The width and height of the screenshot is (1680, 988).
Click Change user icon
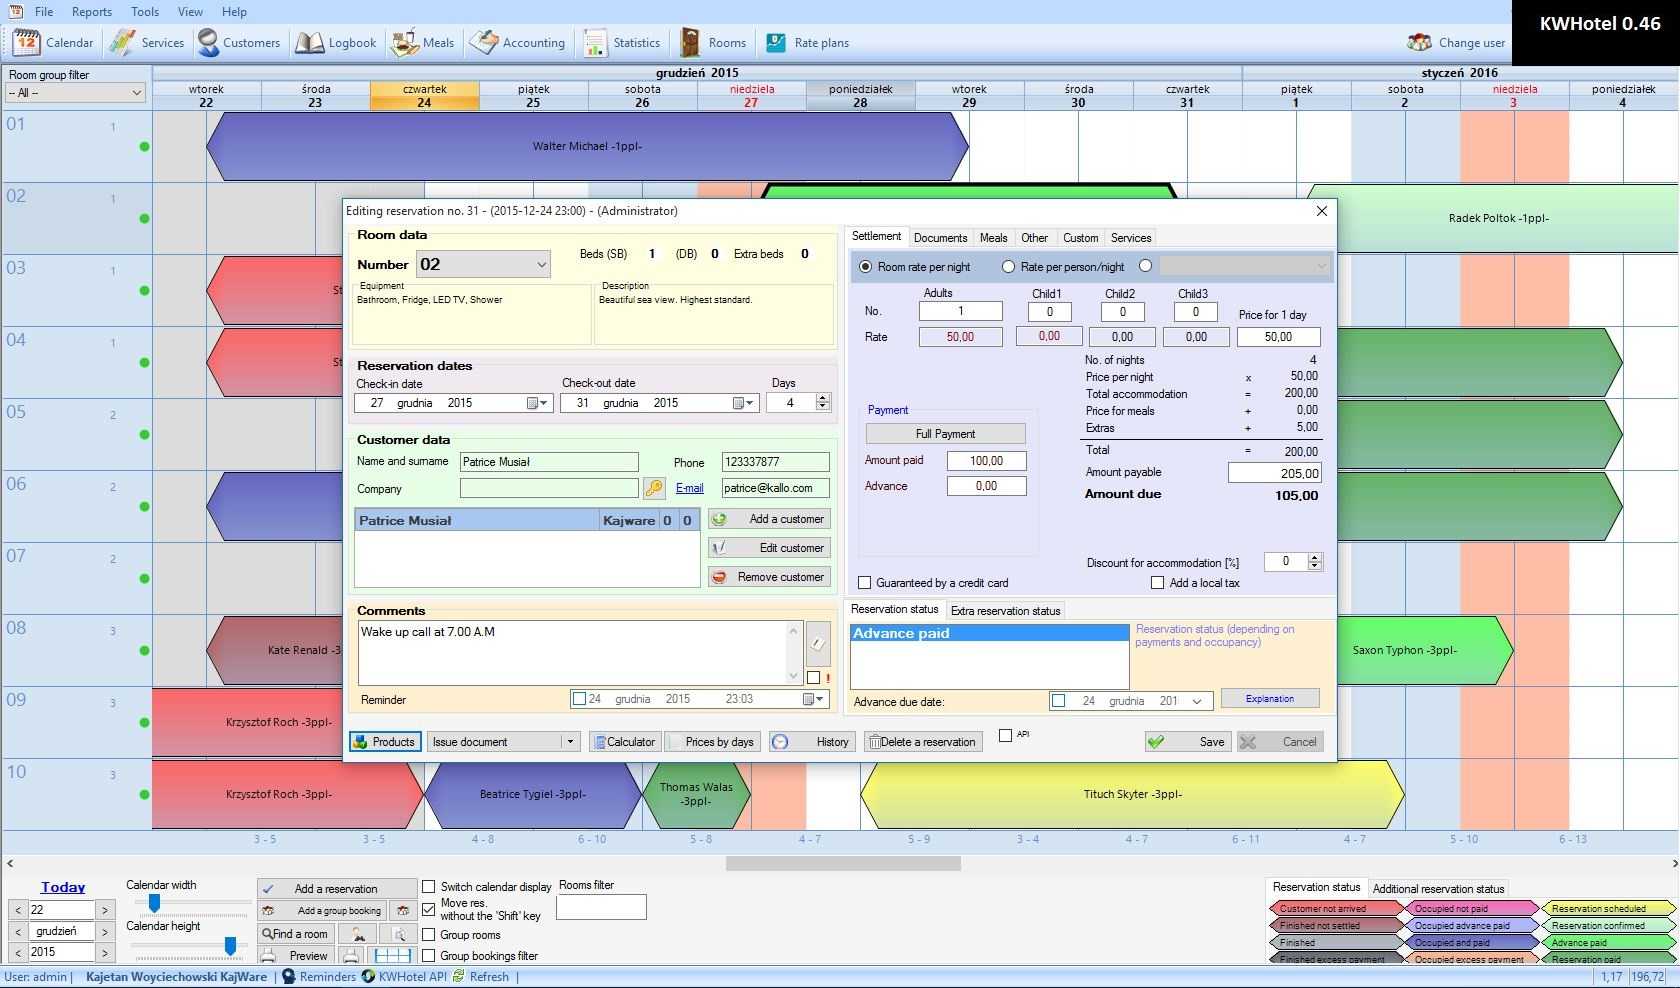(1419, 43)
